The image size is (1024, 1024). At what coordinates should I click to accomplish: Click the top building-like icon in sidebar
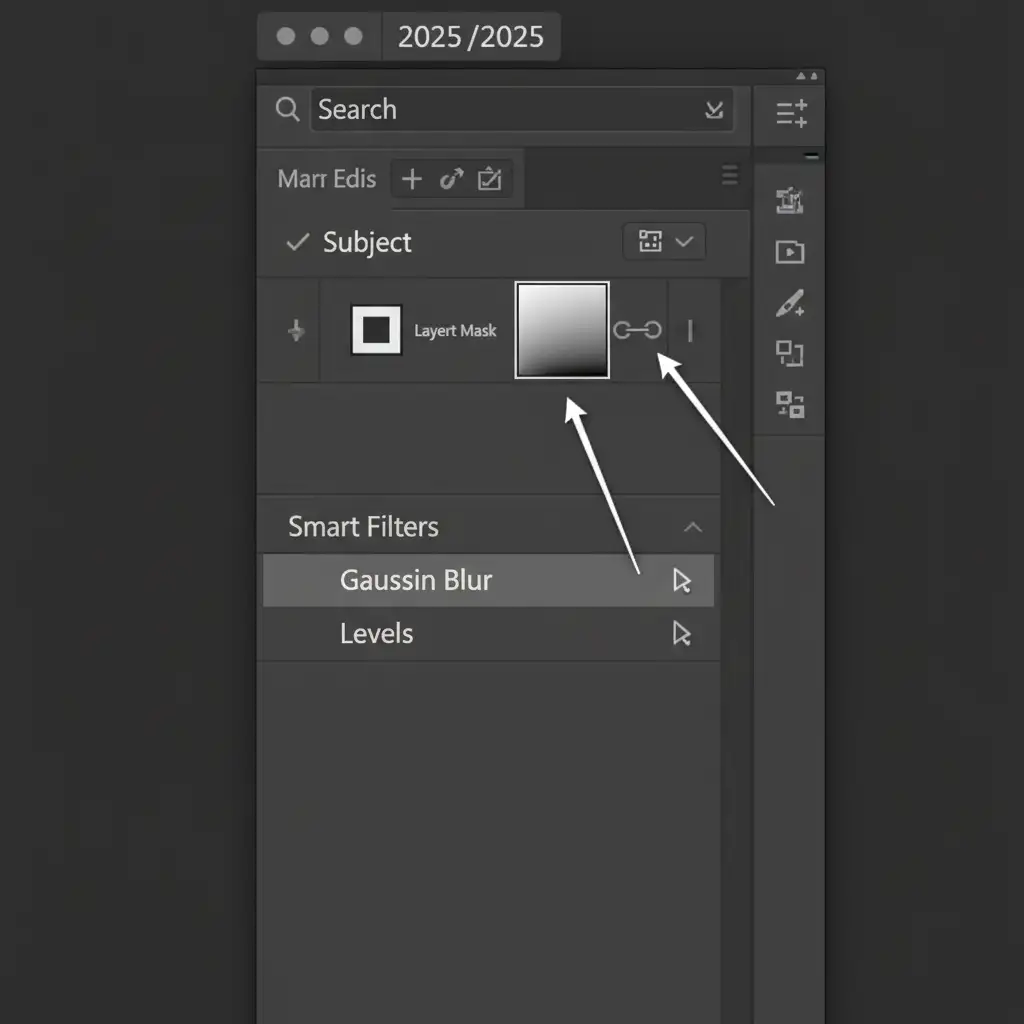(790, 201)
